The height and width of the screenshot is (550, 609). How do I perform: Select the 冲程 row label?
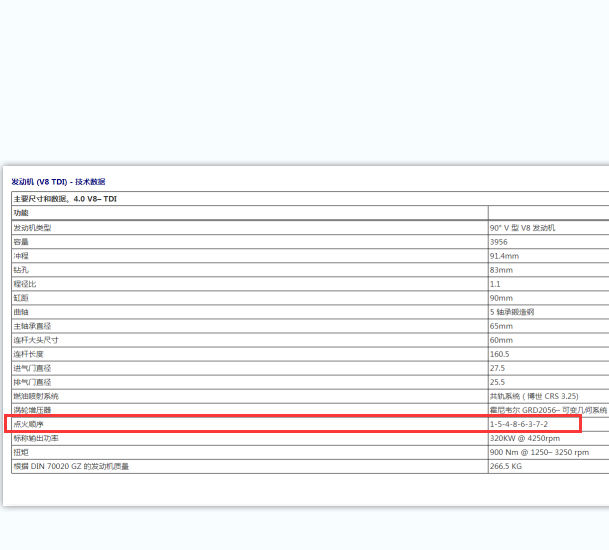point(21,256)
